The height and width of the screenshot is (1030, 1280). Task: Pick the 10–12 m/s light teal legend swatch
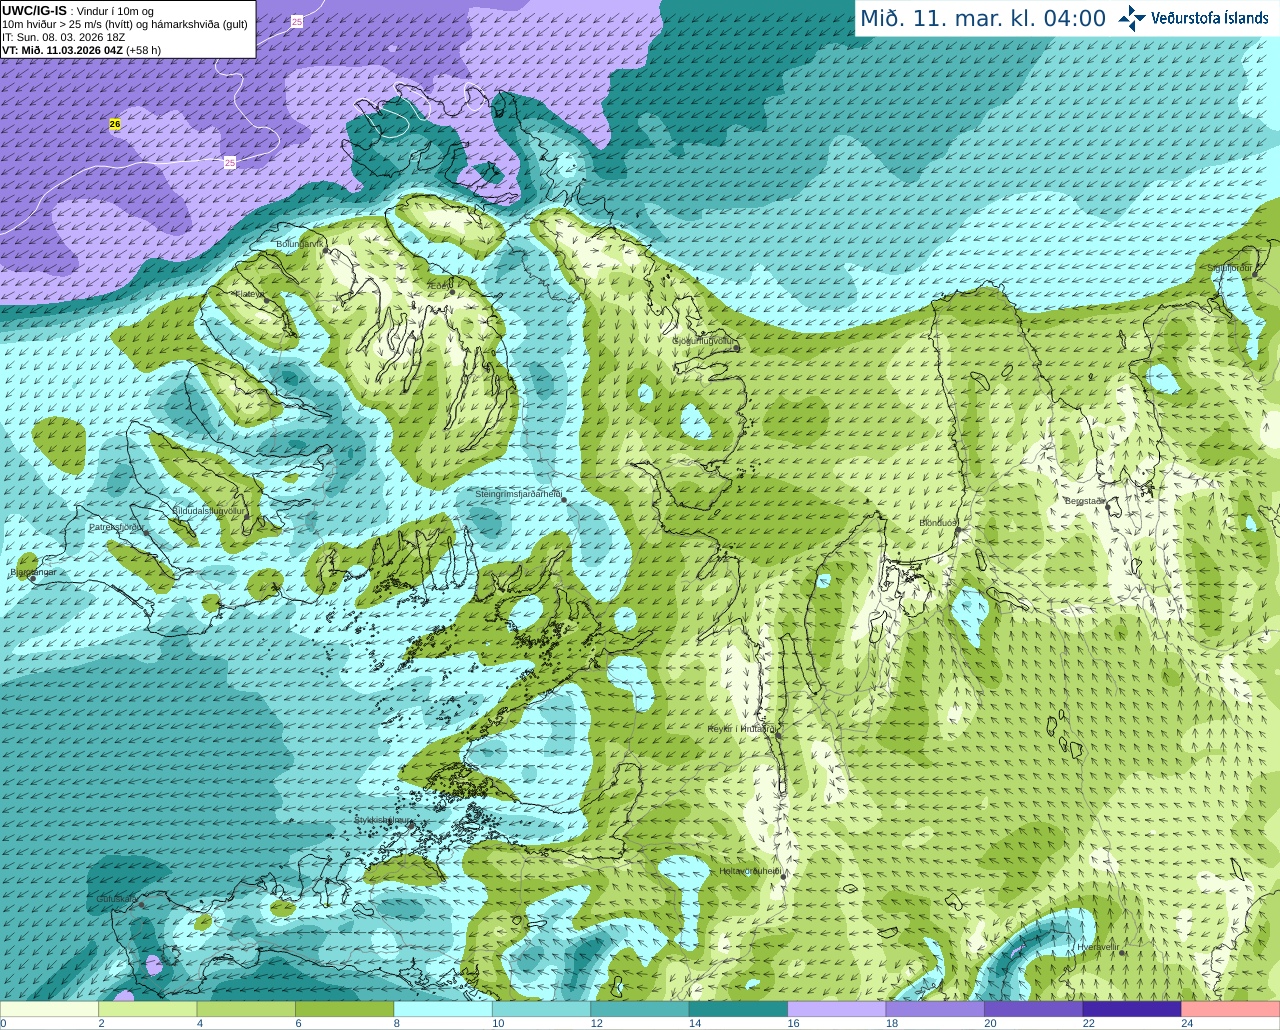click(x=542, y=1009)
